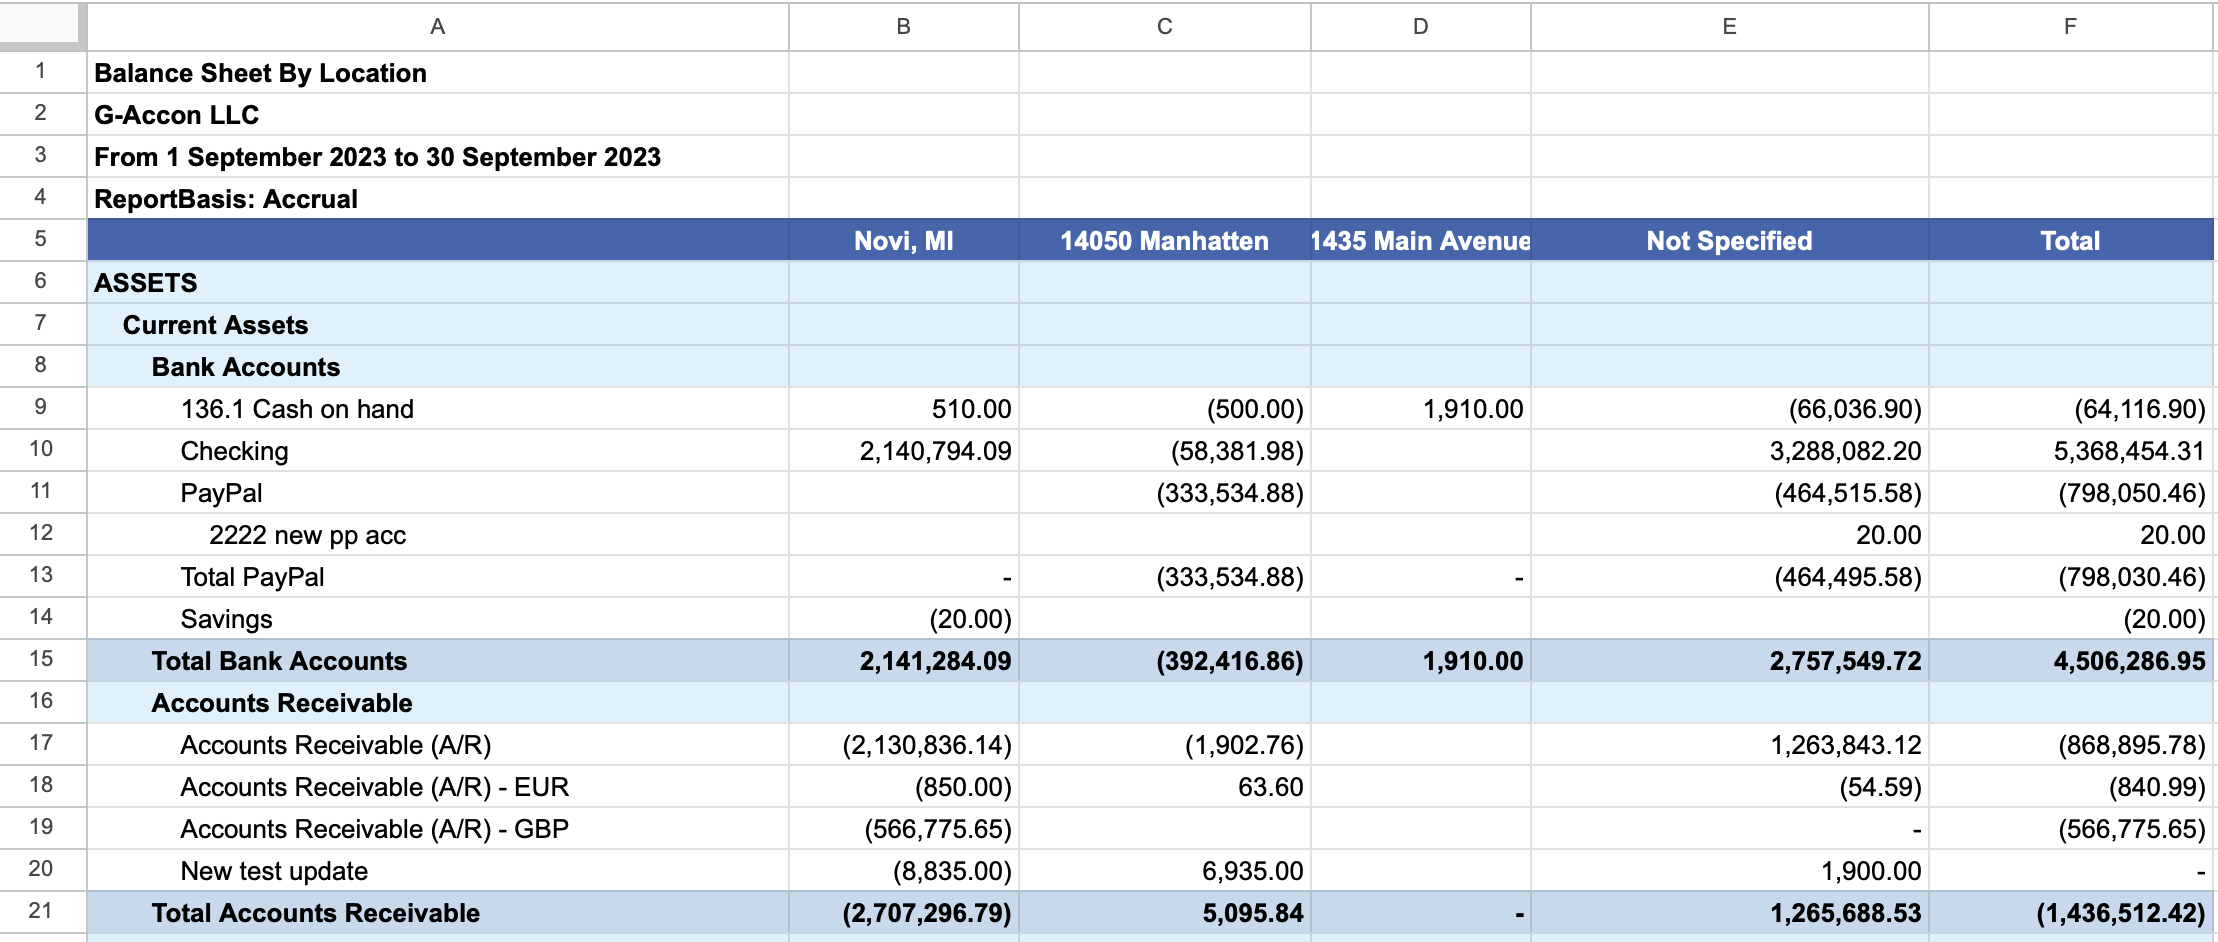Select column B header
2218x942 pixels.
(x=903, y=27)
